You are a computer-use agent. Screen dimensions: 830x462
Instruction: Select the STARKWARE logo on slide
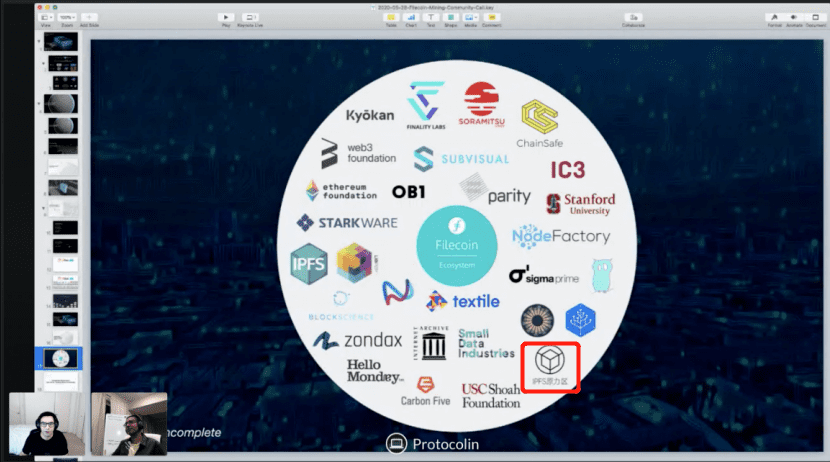pyautogui.click(x=347, y=223)
